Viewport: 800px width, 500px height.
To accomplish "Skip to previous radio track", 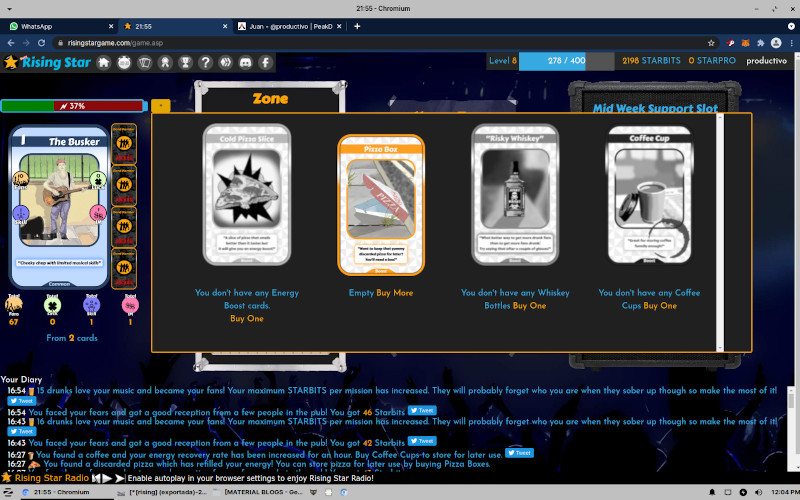I will click(96, 478).
